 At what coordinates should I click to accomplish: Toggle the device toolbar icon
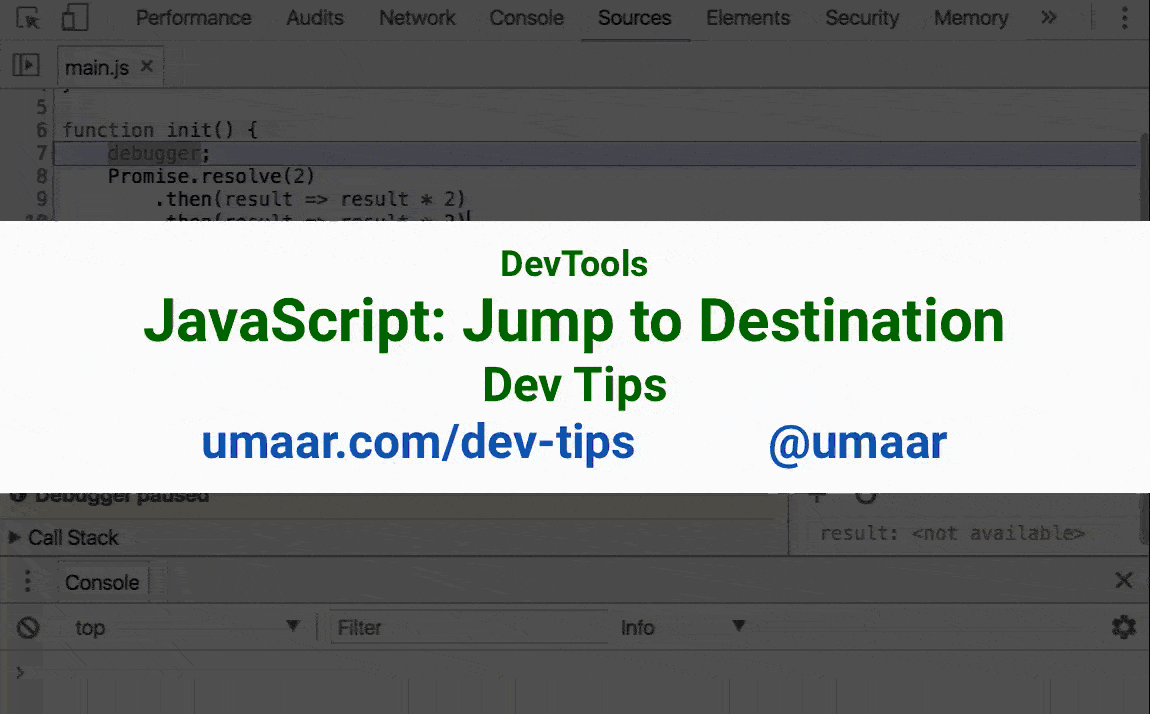[x=75, y=18]
